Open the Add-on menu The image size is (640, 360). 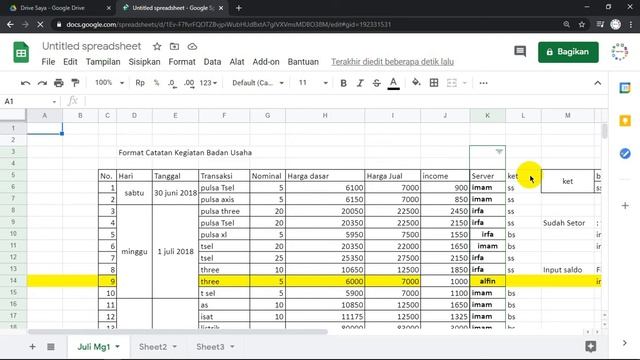pyautogui.click(x=266, y=62)
